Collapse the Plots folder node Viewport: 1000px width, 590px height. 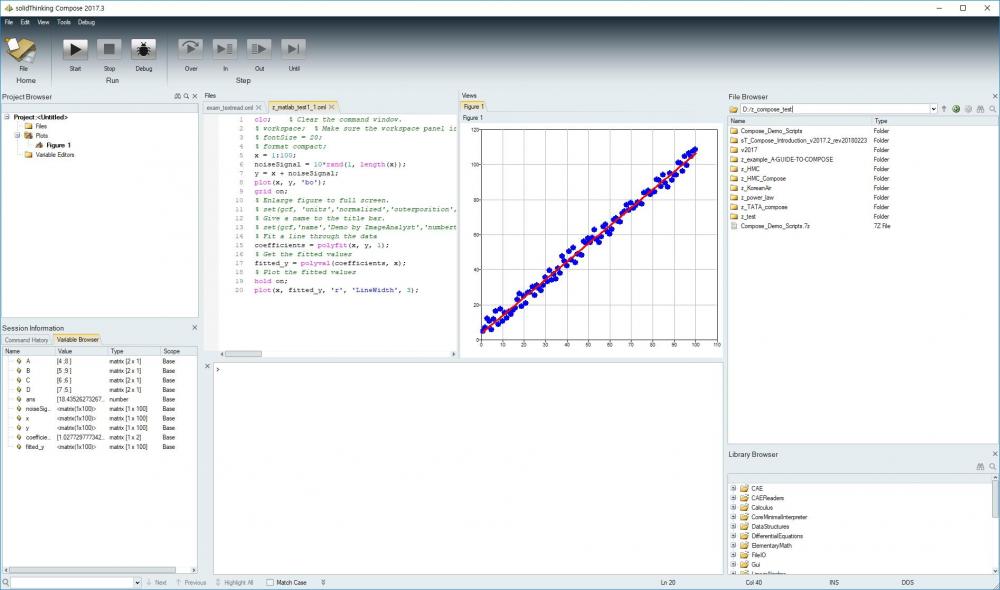[x=17, y=136]
